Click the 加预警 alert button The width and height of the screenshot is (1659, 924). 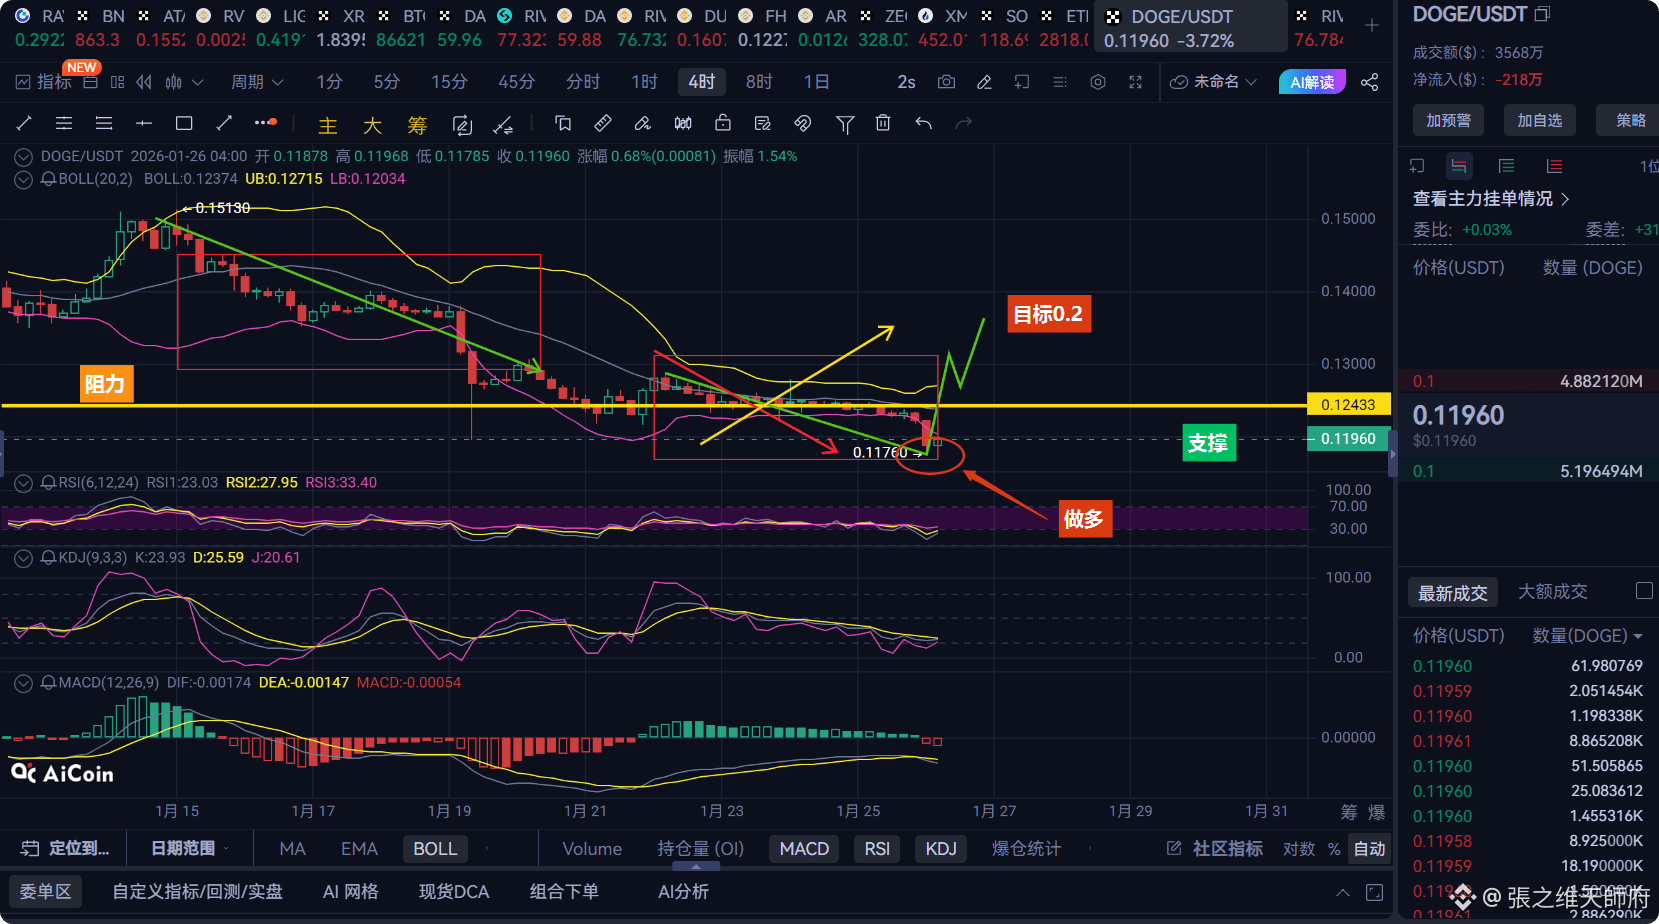pos(1448,120)
